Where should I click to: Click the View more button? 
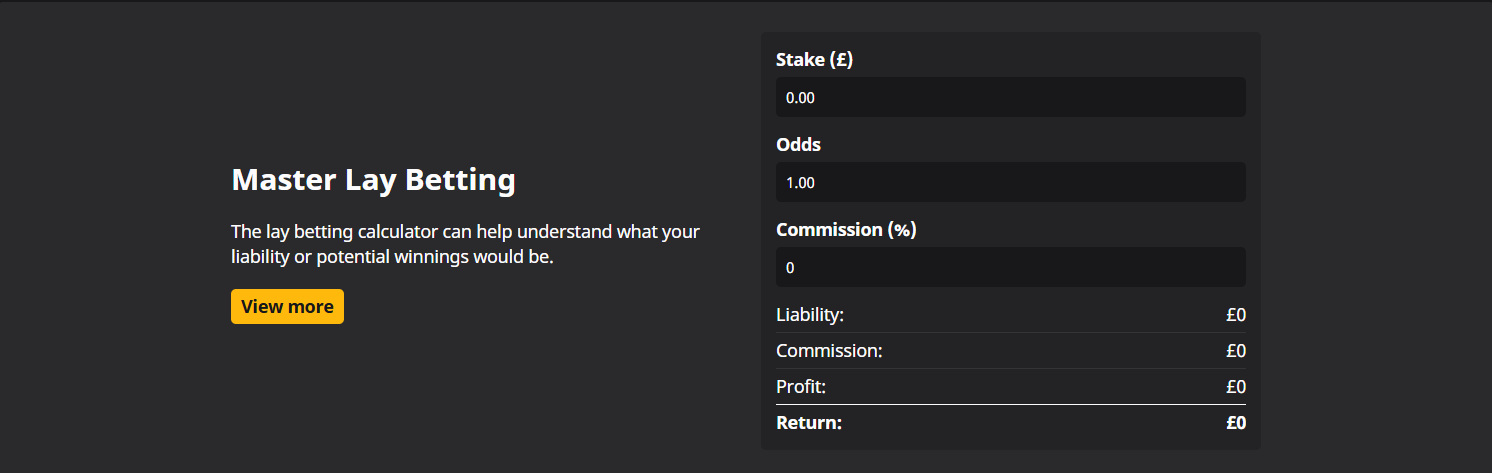click(x=287, y=307)
